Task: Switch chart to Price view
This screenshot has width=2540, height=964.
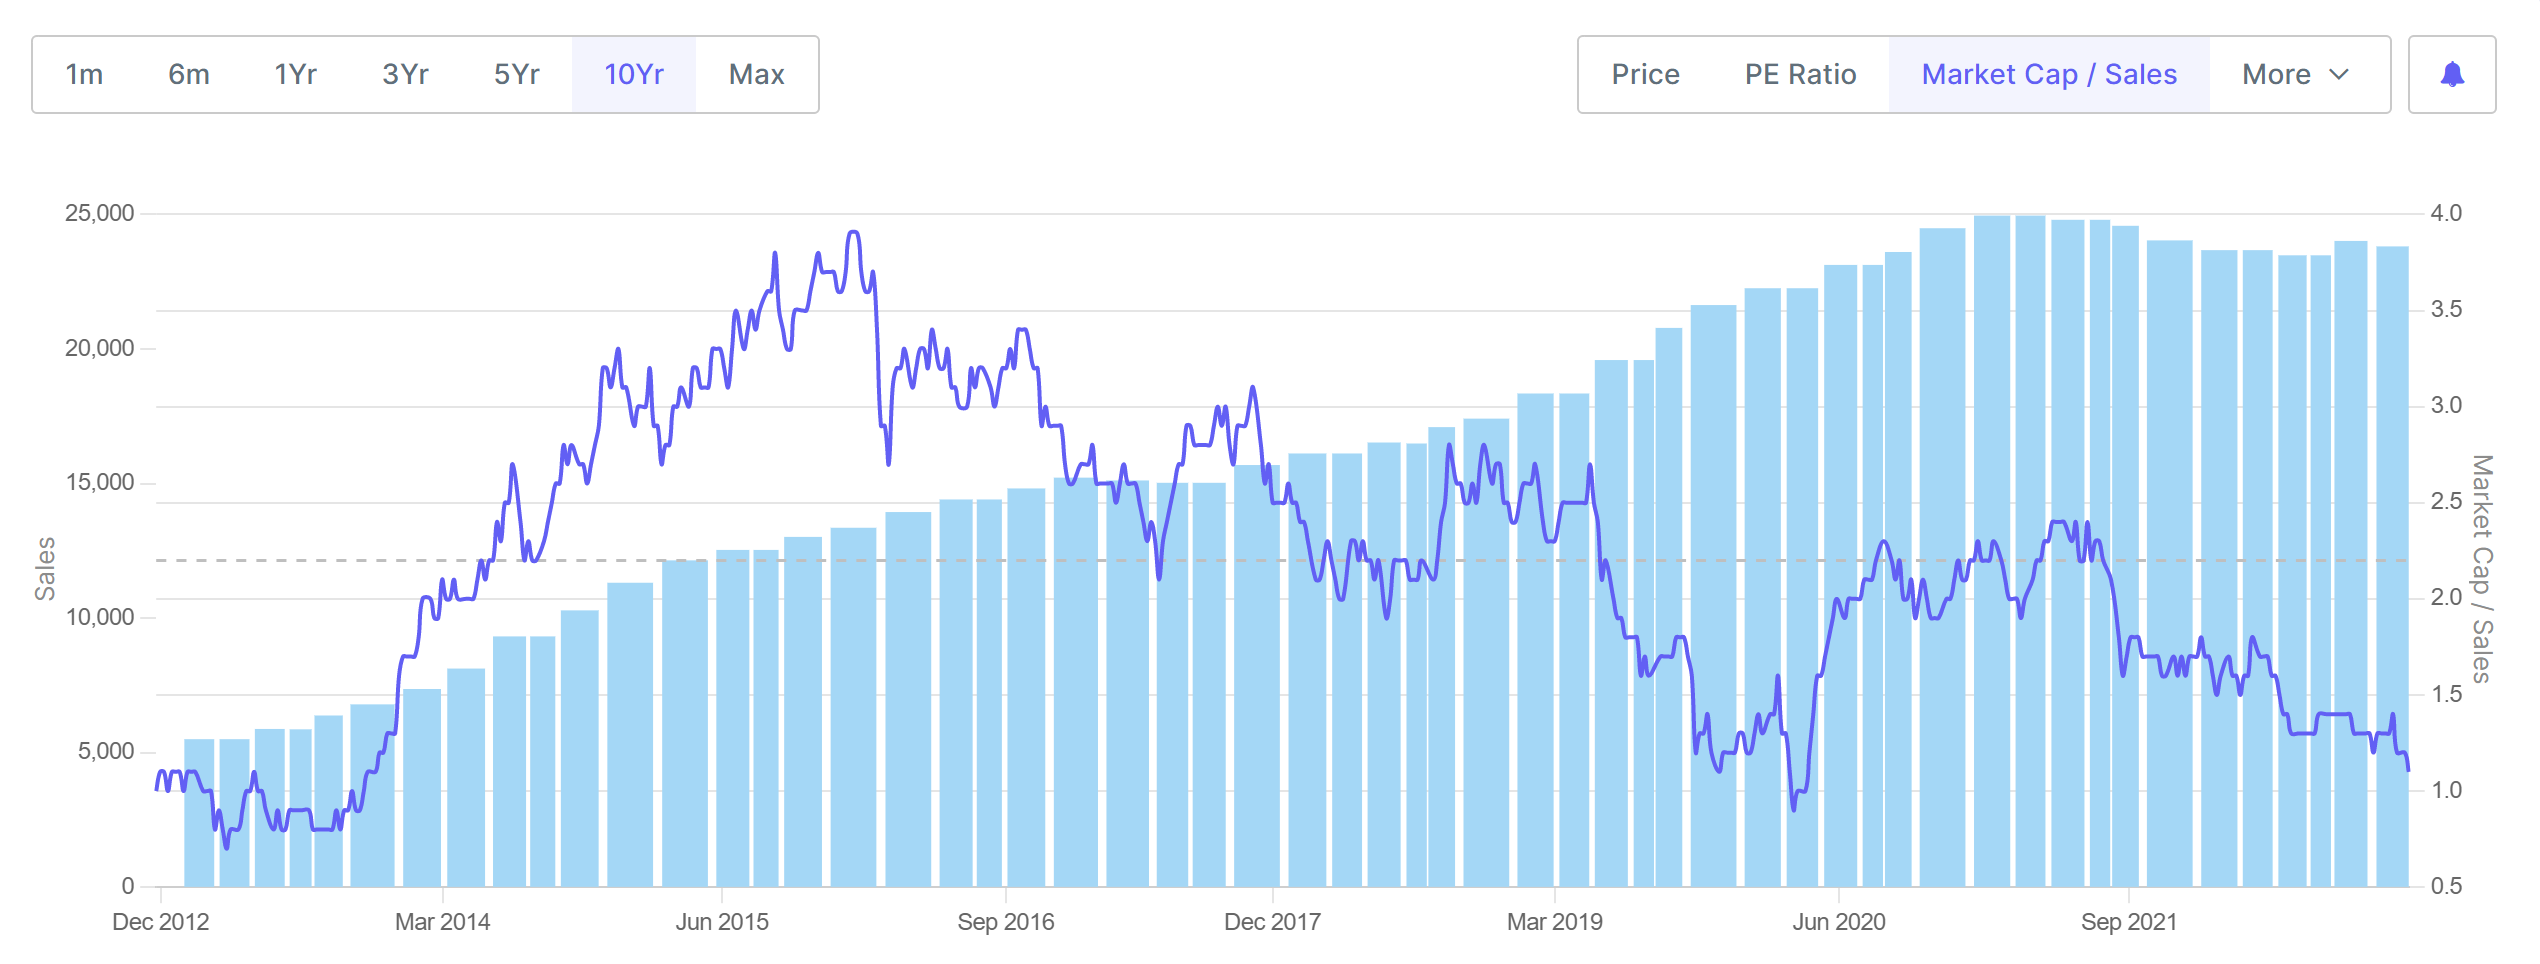Action: [x=1645, y=75]
